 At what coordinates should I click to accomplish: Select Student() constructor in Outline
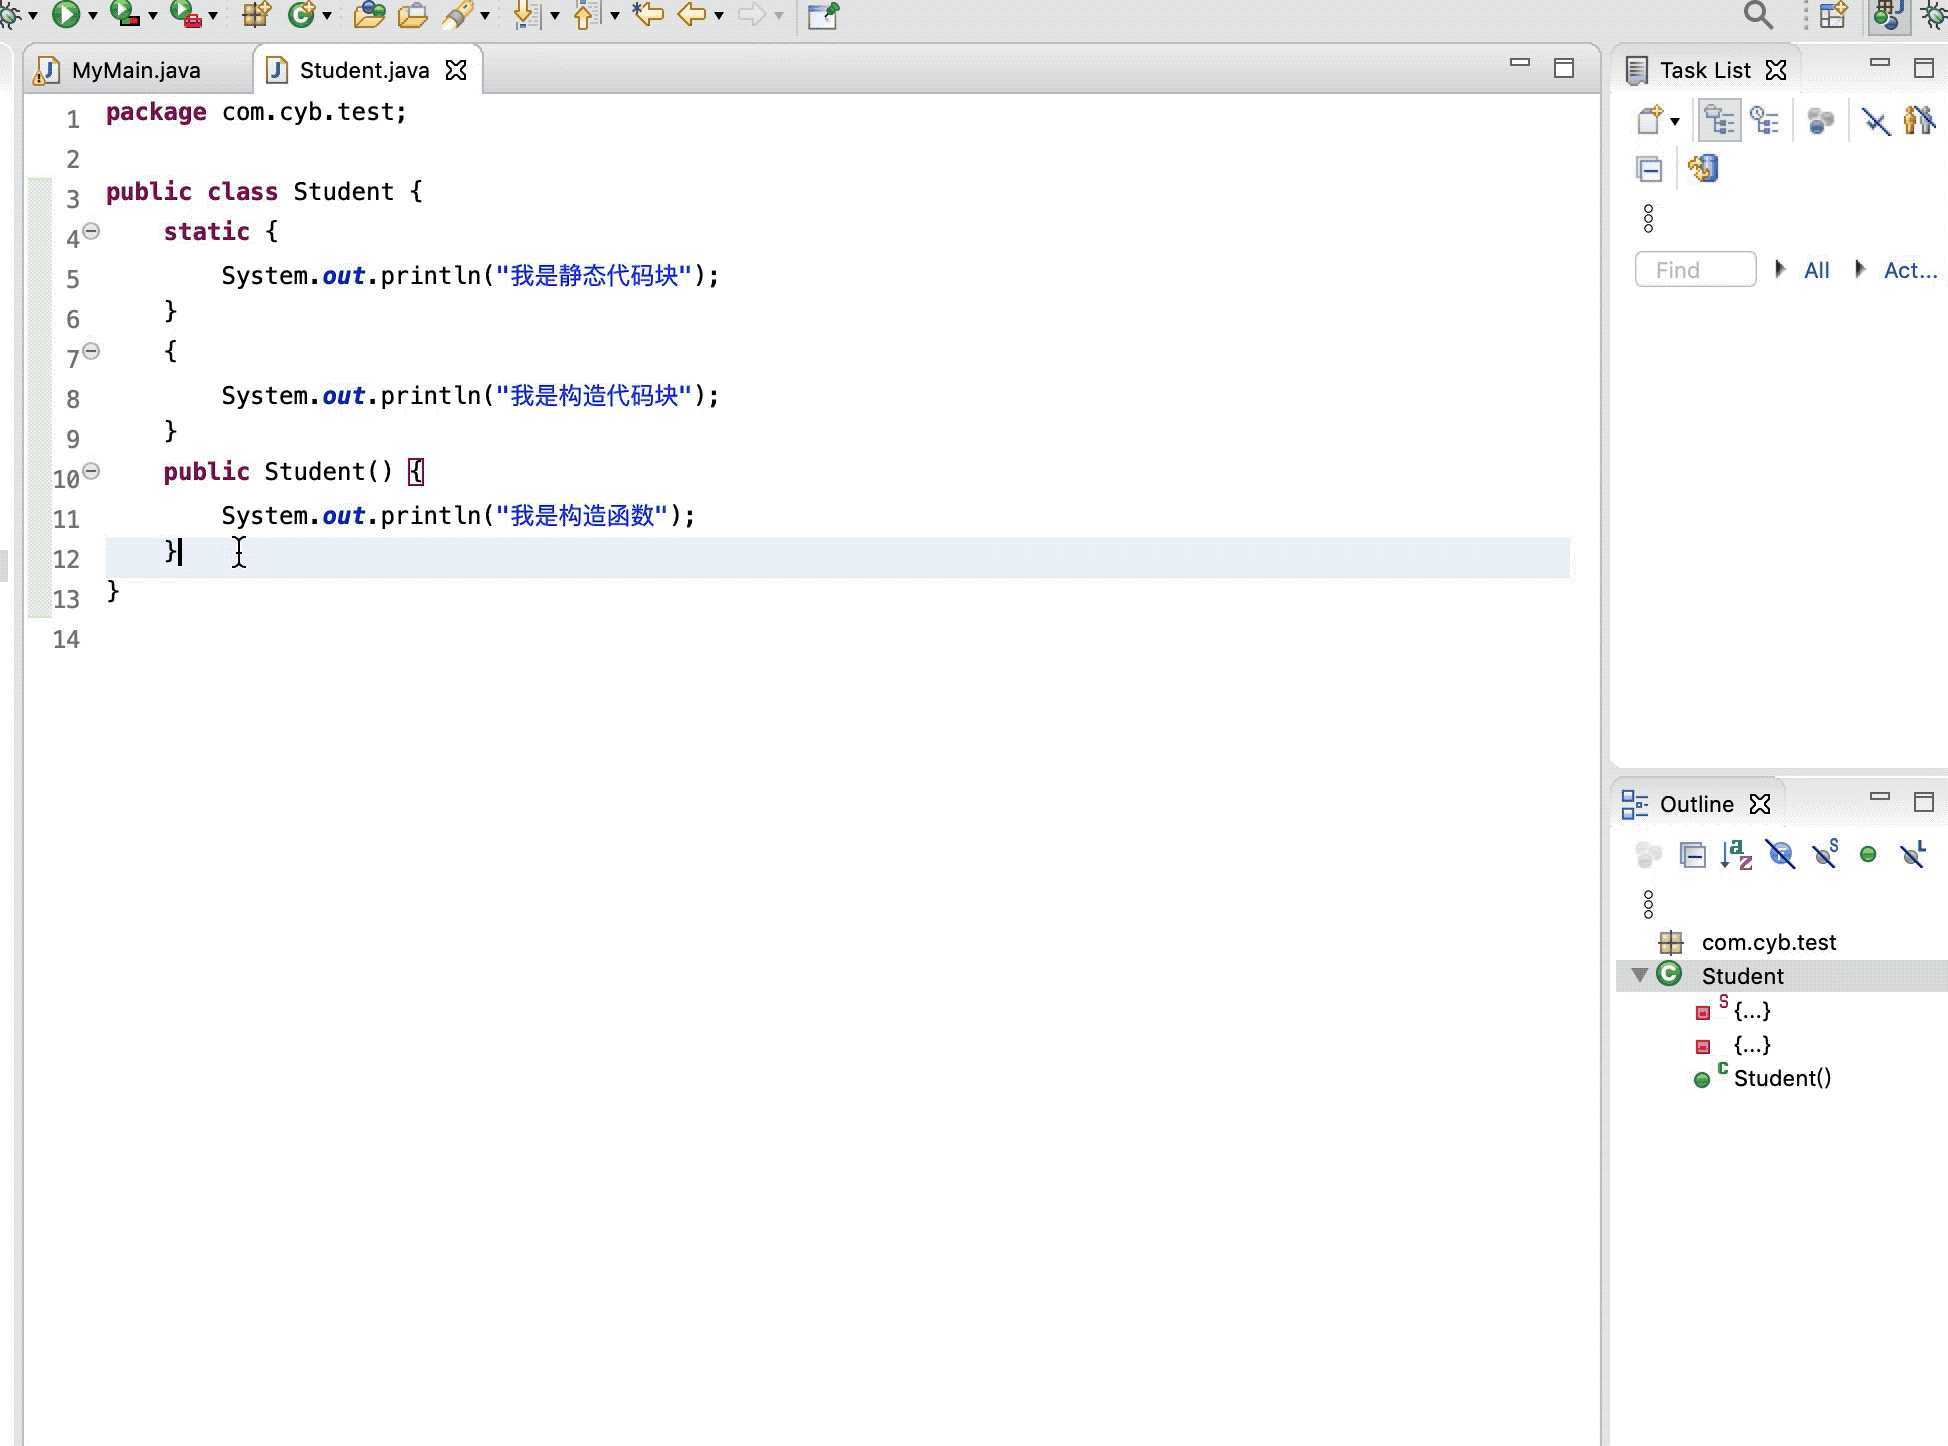1782,1078
